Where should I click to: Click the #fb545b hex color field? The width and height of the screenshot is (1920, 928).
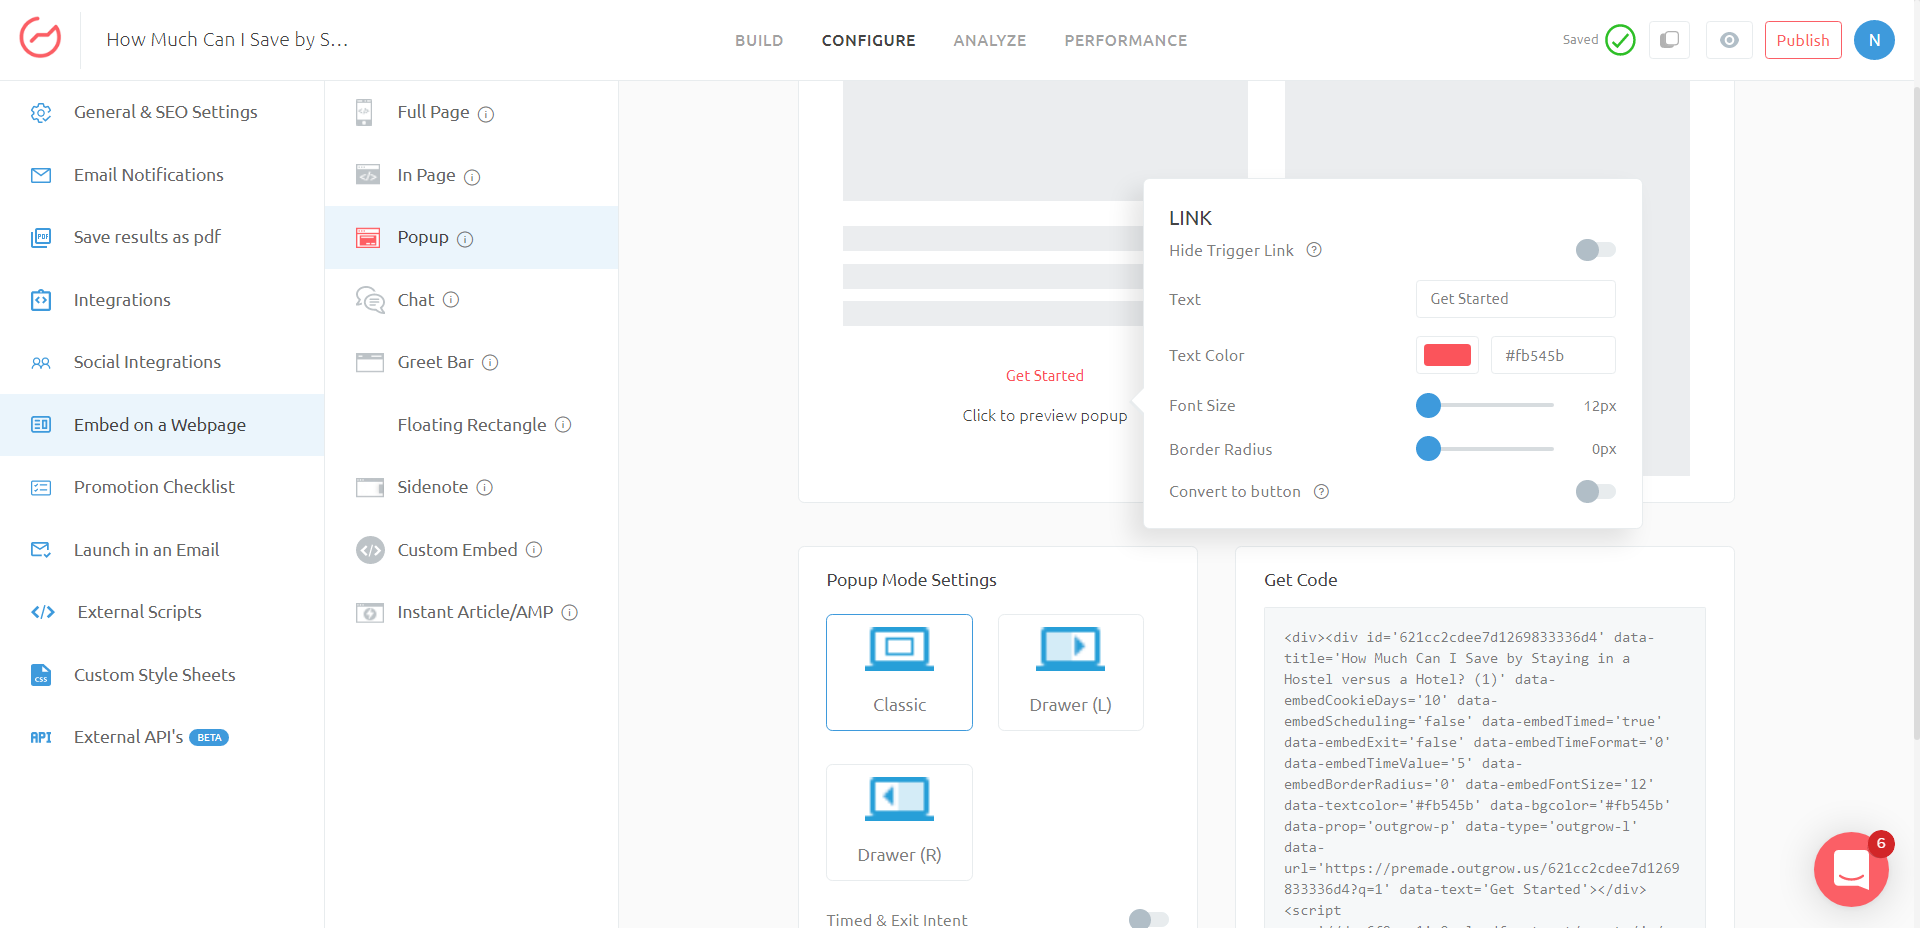[x=1553, y=355]
